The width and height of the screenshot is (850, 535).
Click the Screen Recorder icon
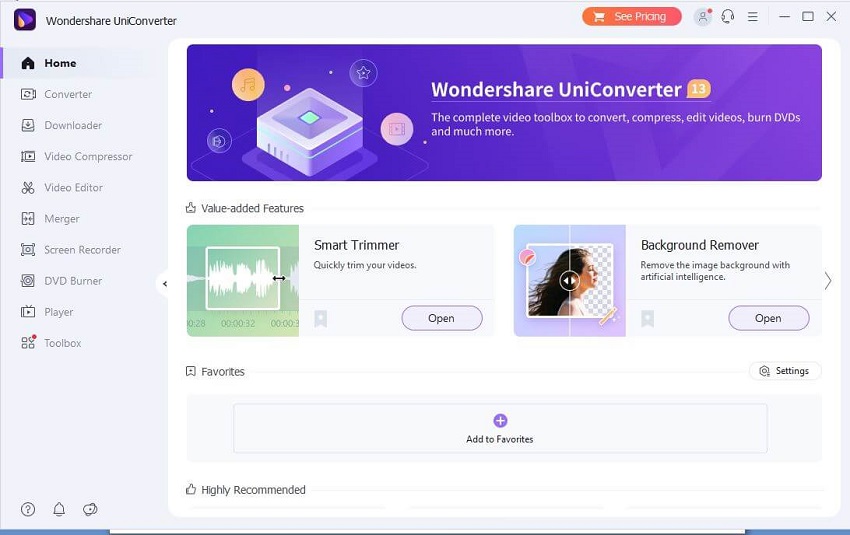[x=28, y=250]
